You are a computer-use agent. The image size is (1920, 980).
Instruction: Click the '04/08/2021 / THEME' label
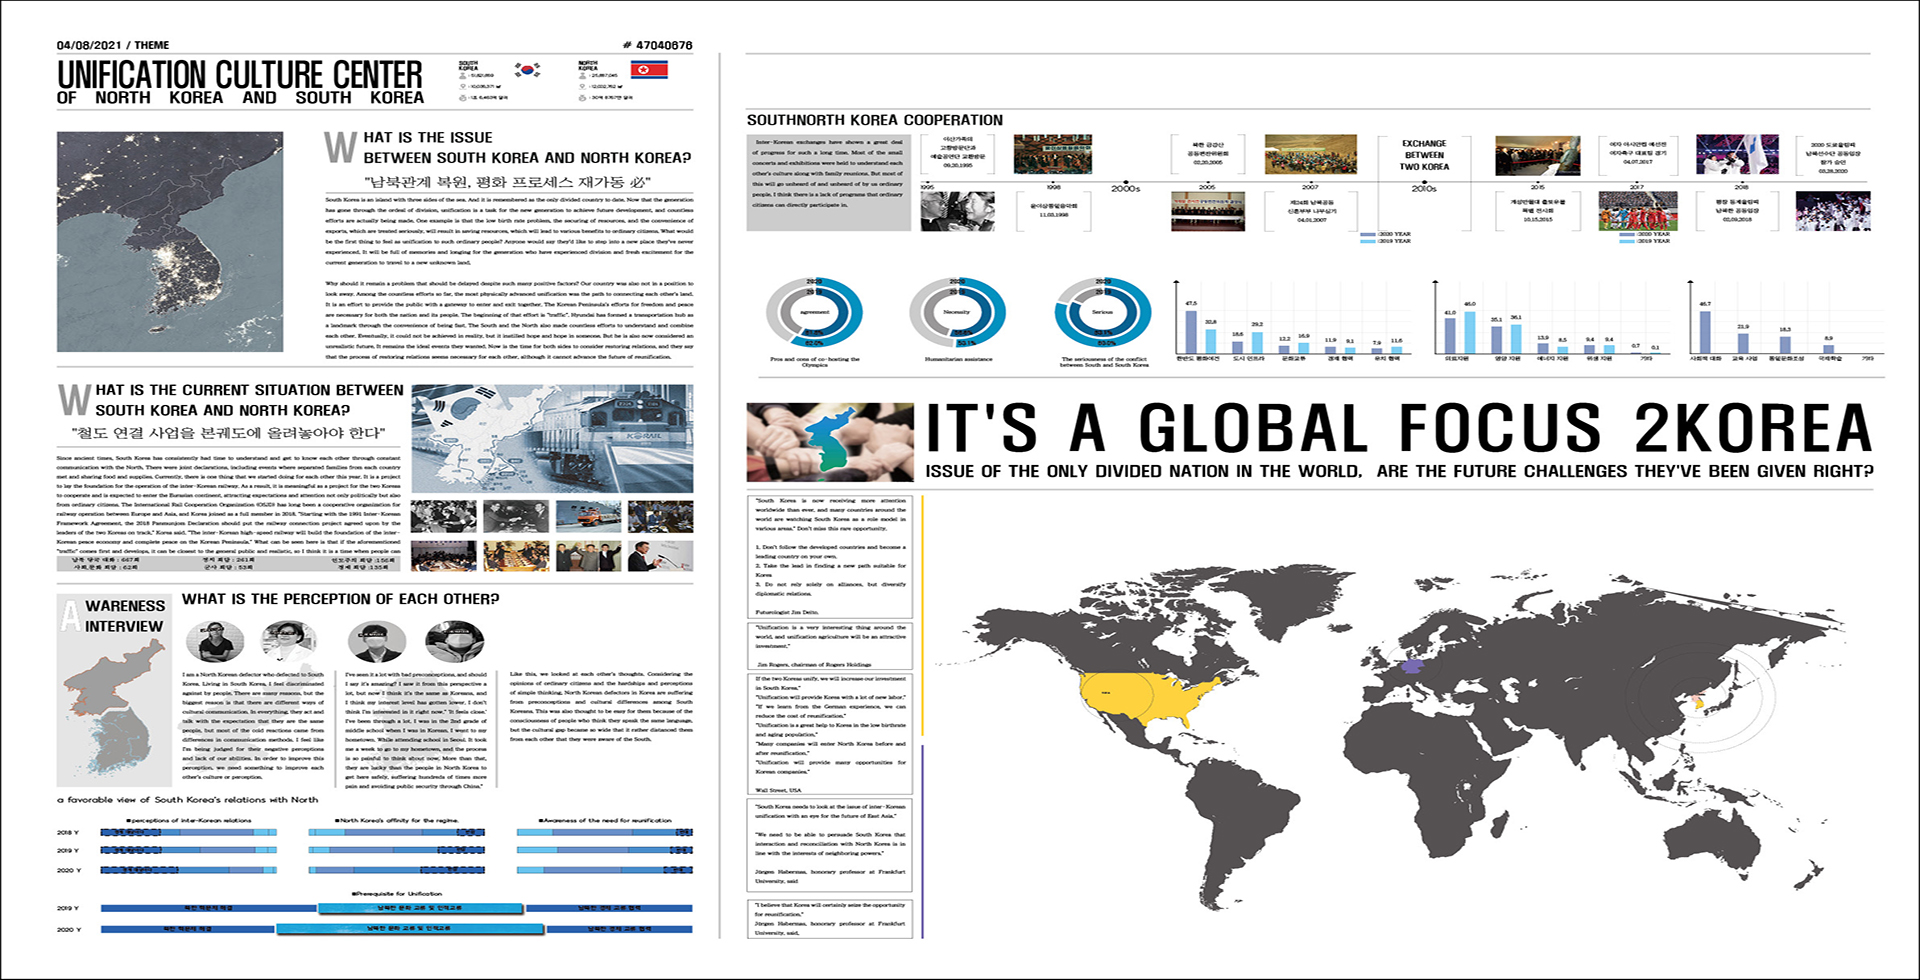113,45
